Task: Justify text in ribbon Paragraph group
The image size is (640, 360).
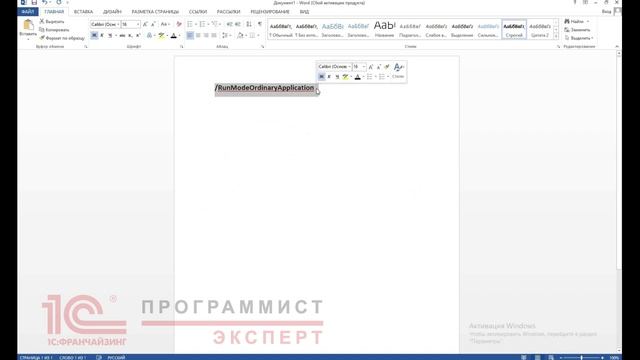Action: (x=214, y=36)
